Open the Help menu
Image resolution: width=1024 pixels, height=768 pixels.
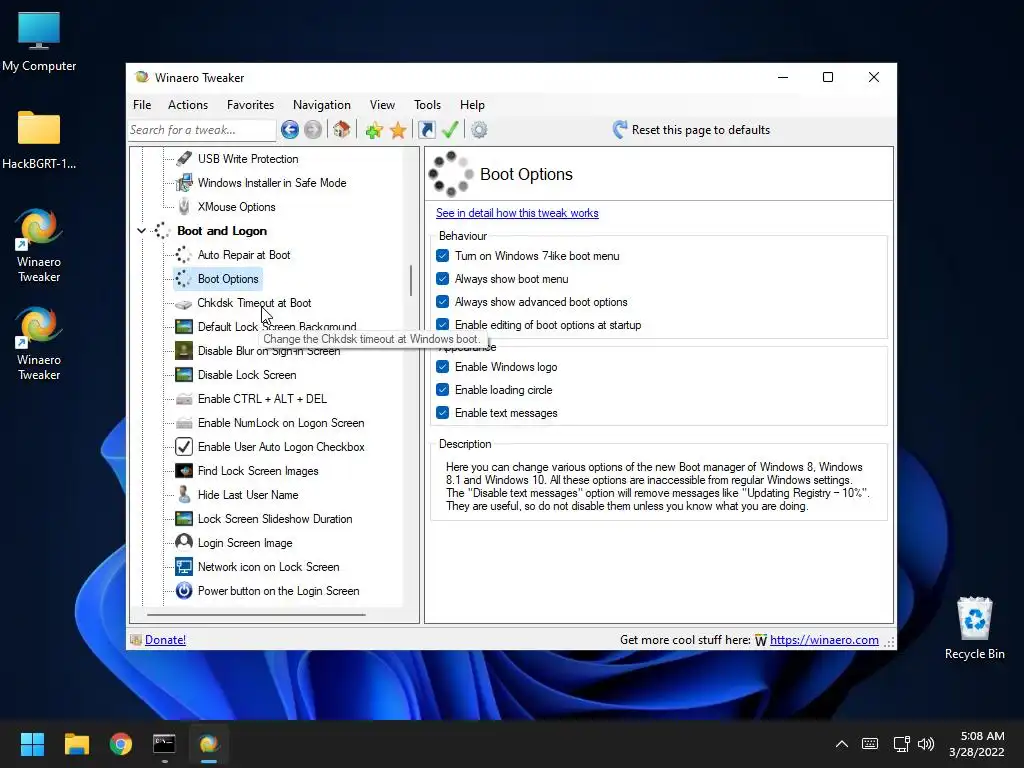click(x=472, y=104)
